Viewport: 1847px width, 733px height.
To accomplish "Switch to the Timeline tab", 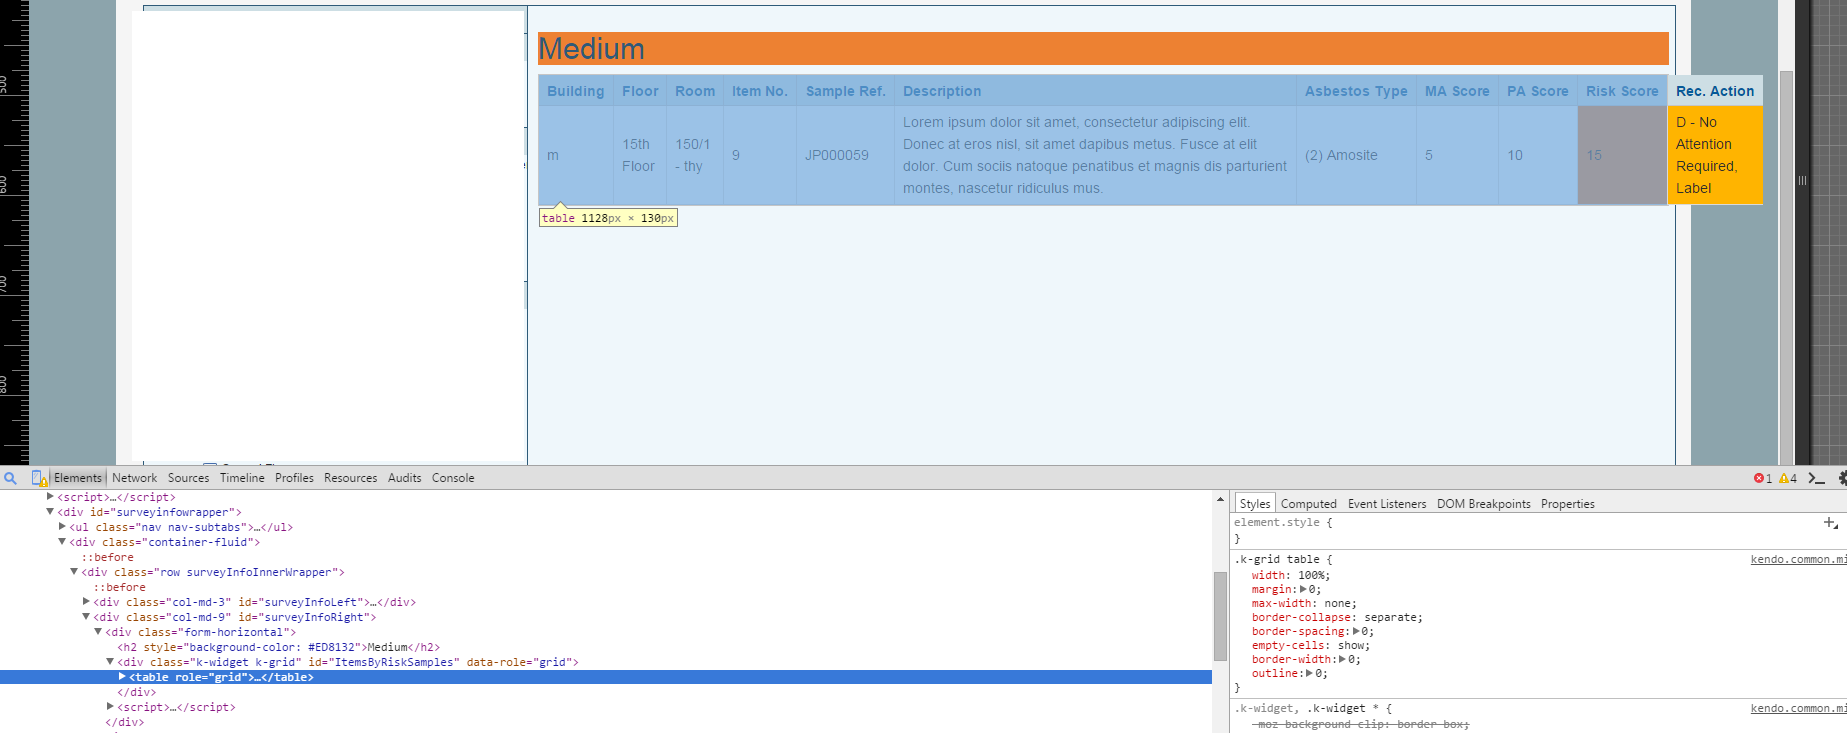I will point(242,478).
